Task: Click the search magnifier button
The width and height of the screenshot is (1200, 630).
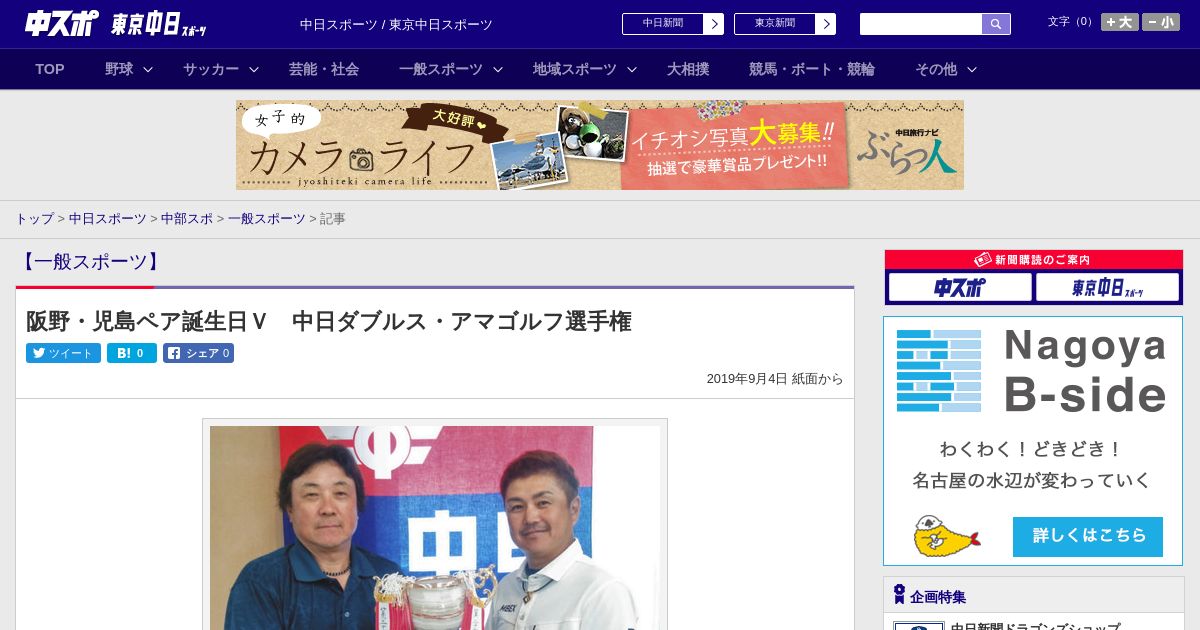Action: (x=996, y=24)
